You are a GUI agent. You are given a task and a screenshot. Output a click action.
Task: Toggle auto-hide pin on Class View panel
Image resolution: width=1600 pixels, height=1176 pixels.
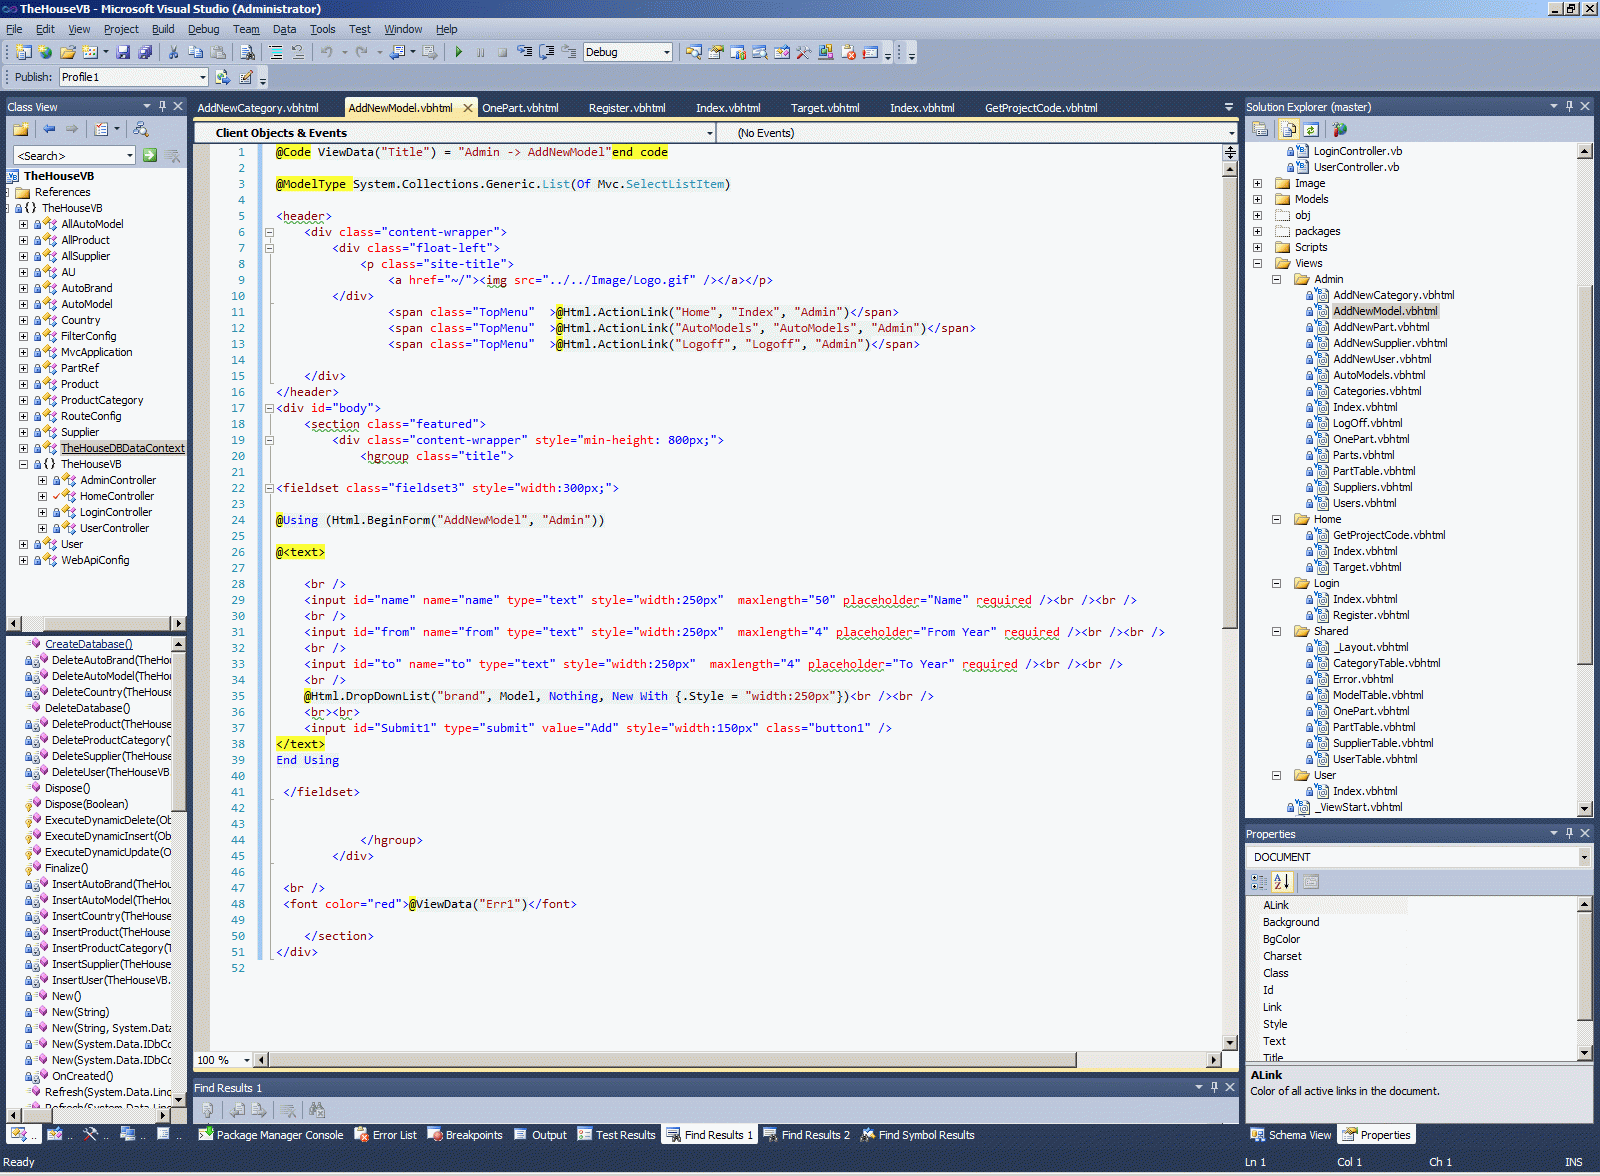click(162, 106)
